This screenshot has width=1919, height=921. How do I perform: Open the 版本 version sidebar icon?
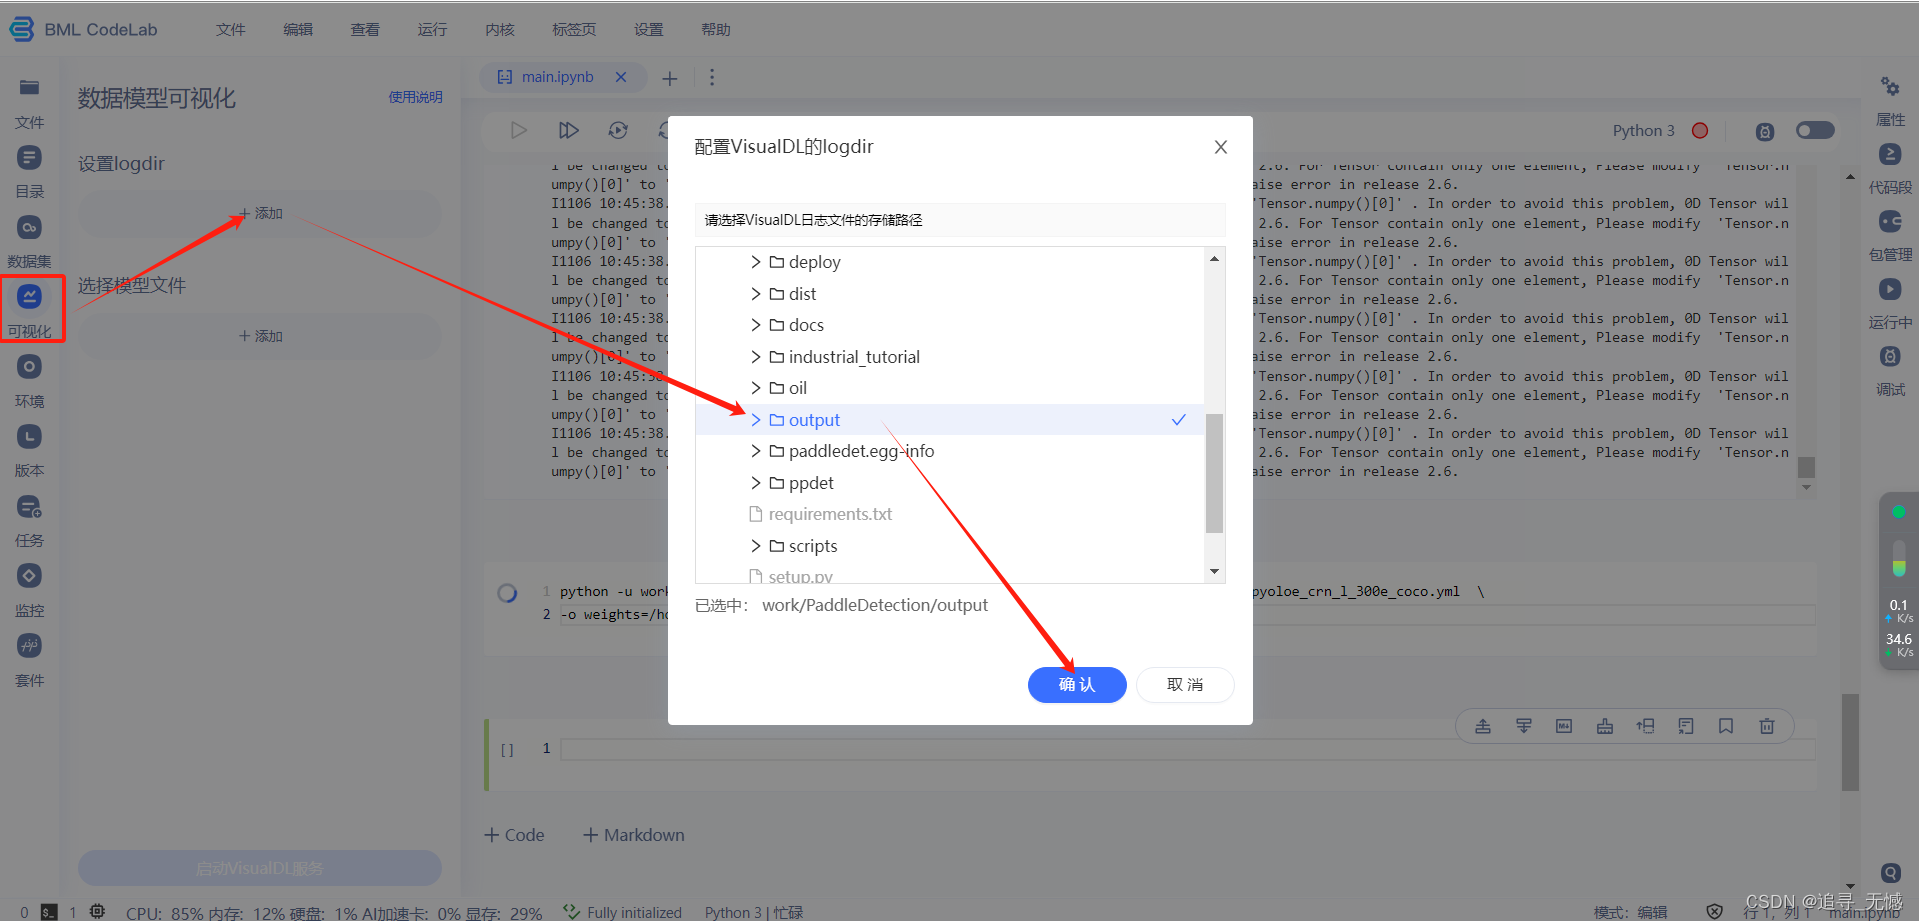click(29, 437)
